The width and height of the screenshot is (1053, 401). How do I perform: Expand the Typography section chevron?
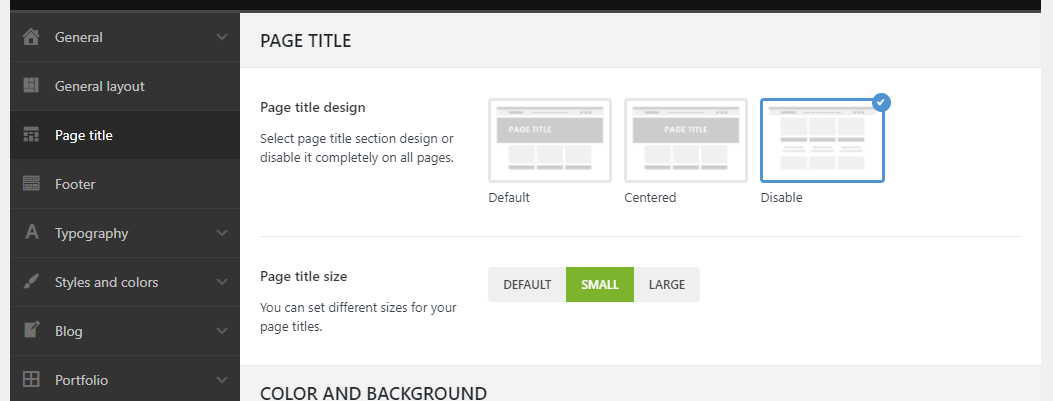click(222, 233)
